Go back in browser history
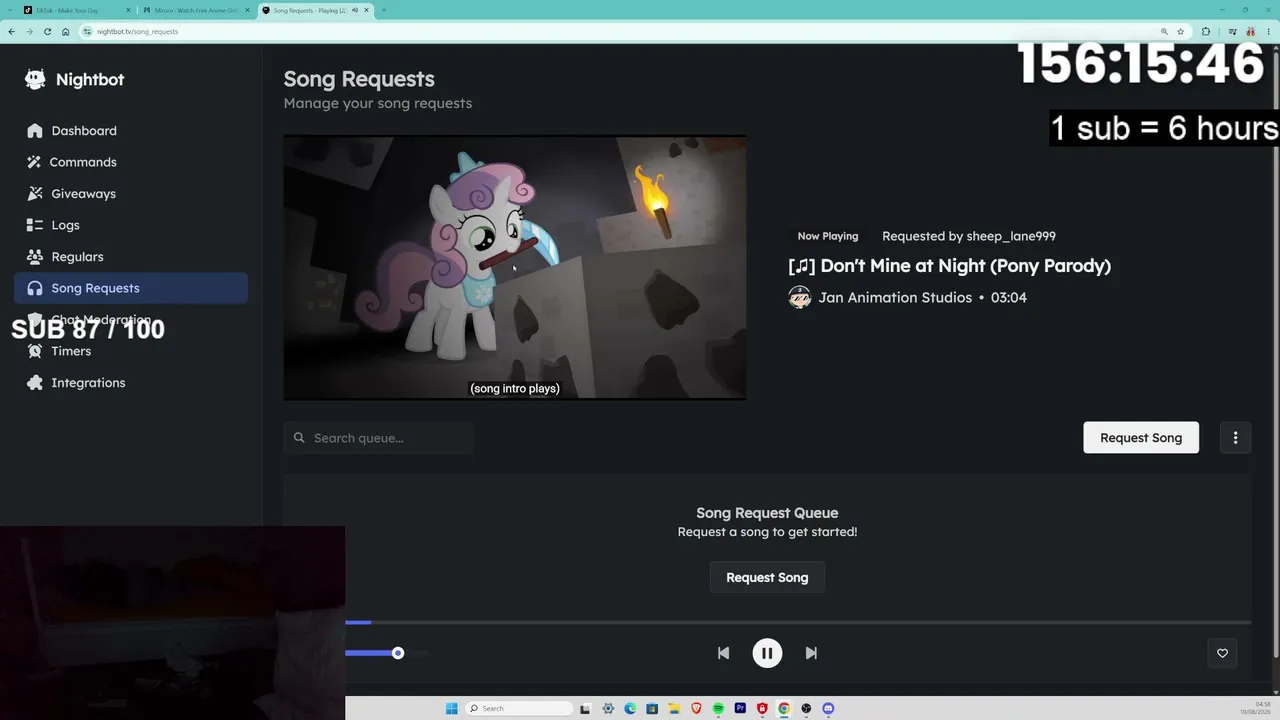The height and width of the screenshot is (720, 1280). (11, 31)
